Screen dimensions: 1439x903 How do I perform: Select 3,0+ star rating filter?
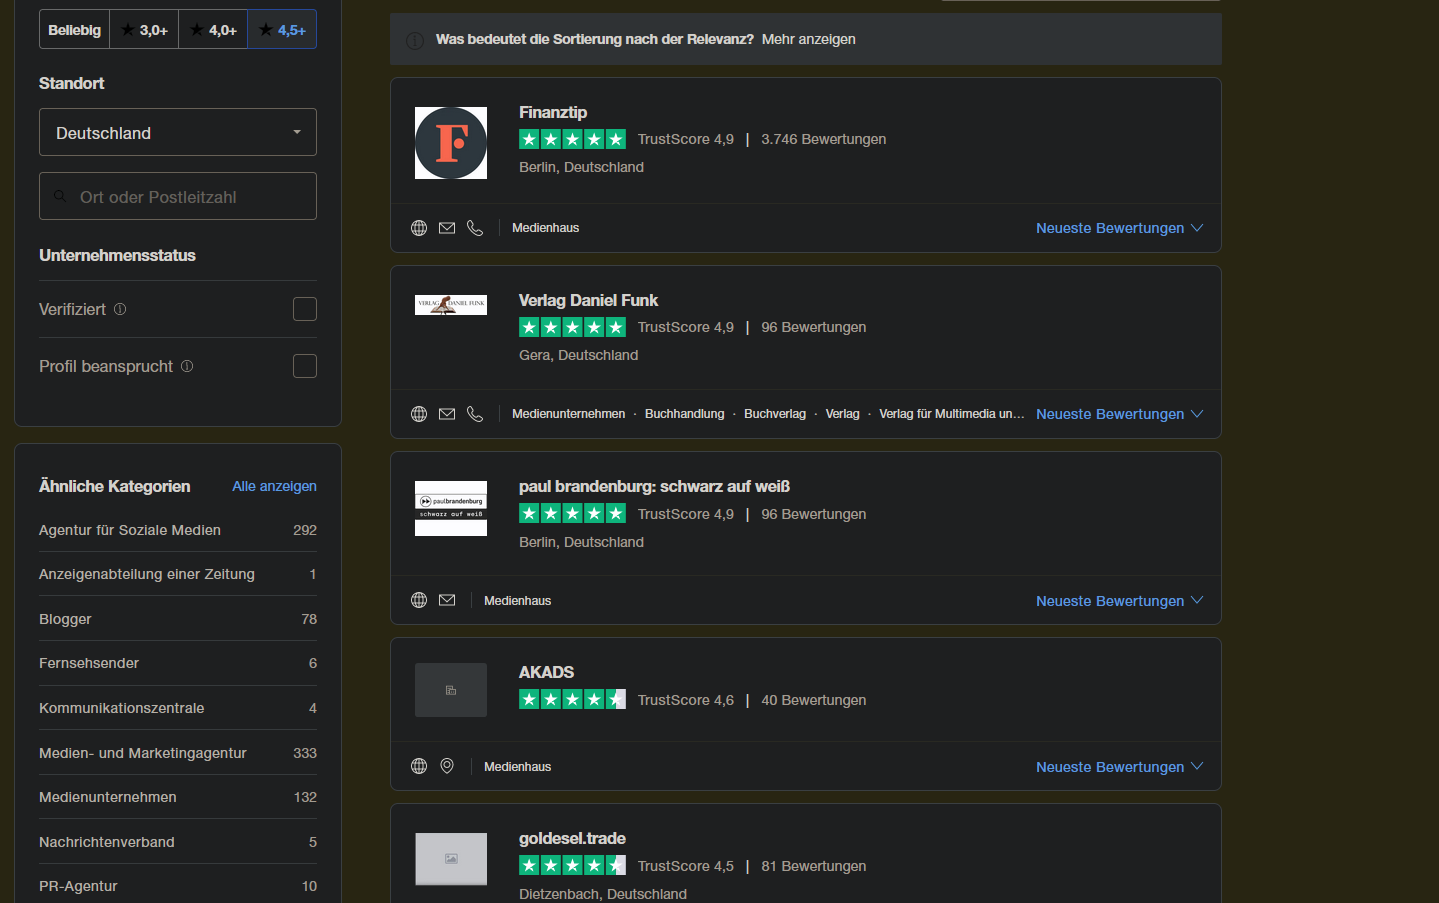pyautogui.click(x=144, y=30)
